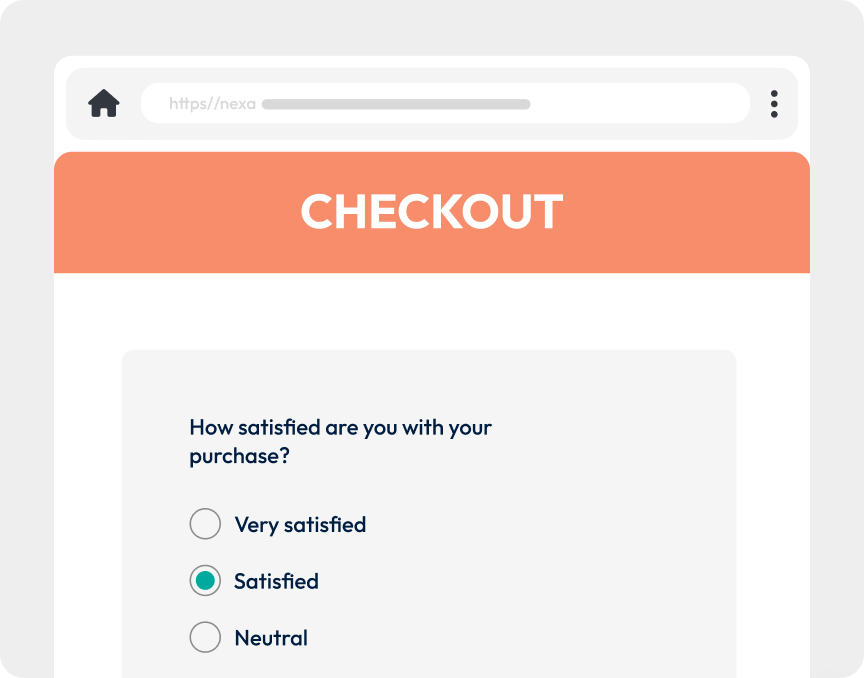Click the "Neutral" label text
The image size is (864, 678).
[271, 638]
